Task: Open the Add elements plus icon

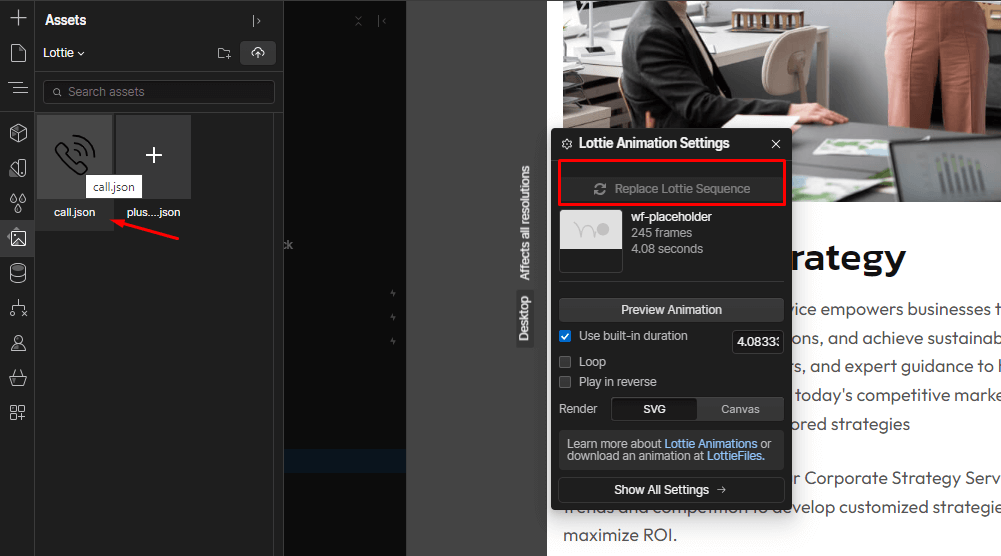Action: [x=18, y=18]
